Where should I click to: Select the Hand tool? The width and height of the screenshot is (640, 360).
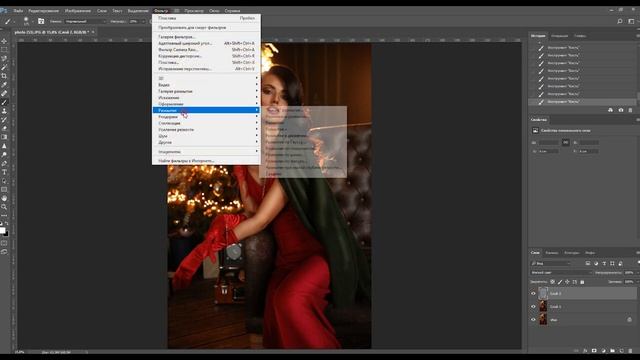[4, 198]
